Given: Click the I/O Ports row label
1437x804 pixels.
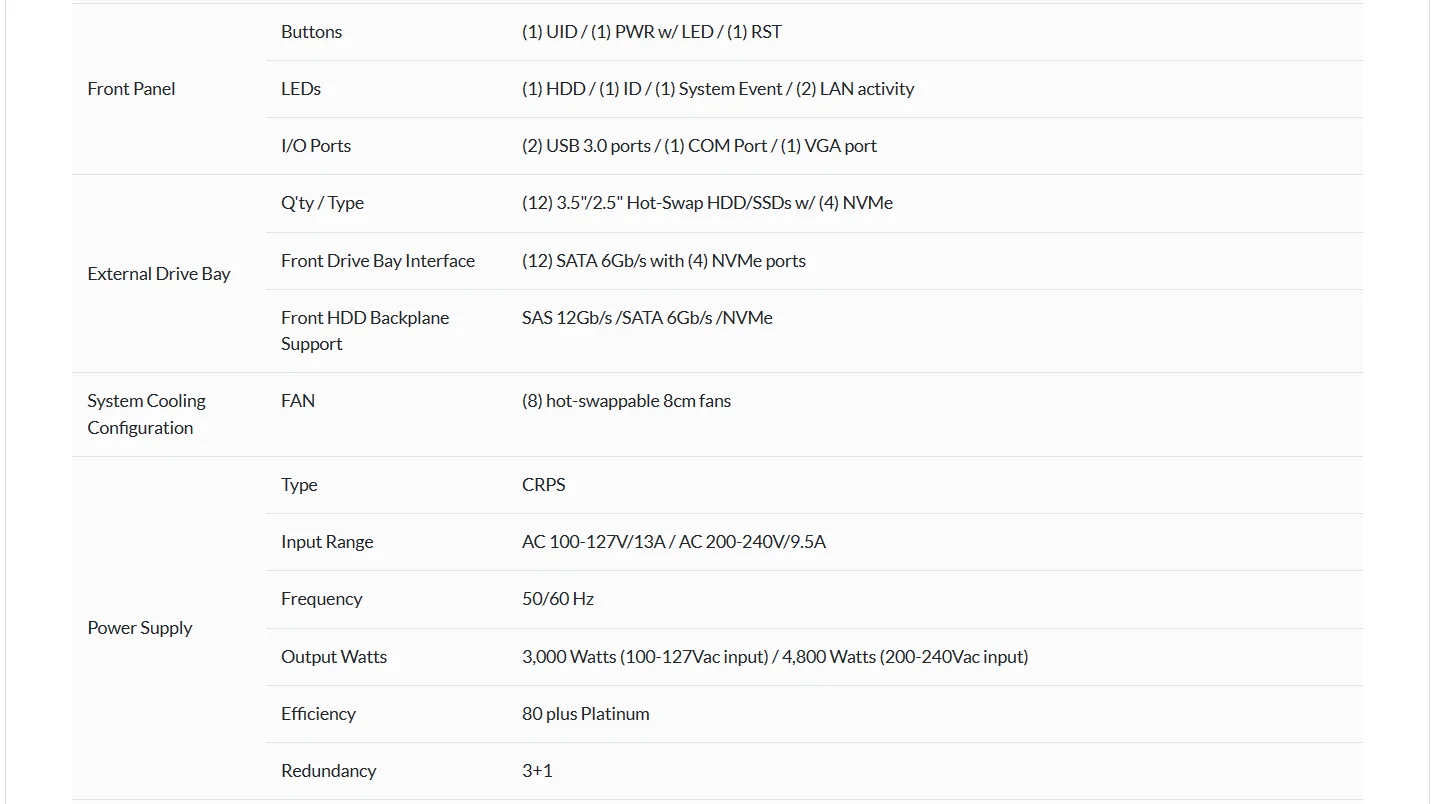Looking at the screenshot, I should click(x=316, y=146).
